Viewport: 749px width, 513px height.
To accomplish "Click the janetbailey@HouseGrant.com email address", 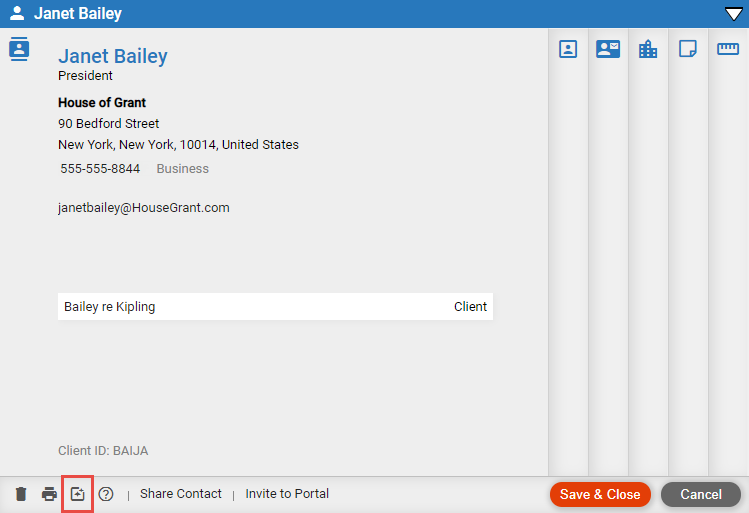I will (x=144, y=208).
